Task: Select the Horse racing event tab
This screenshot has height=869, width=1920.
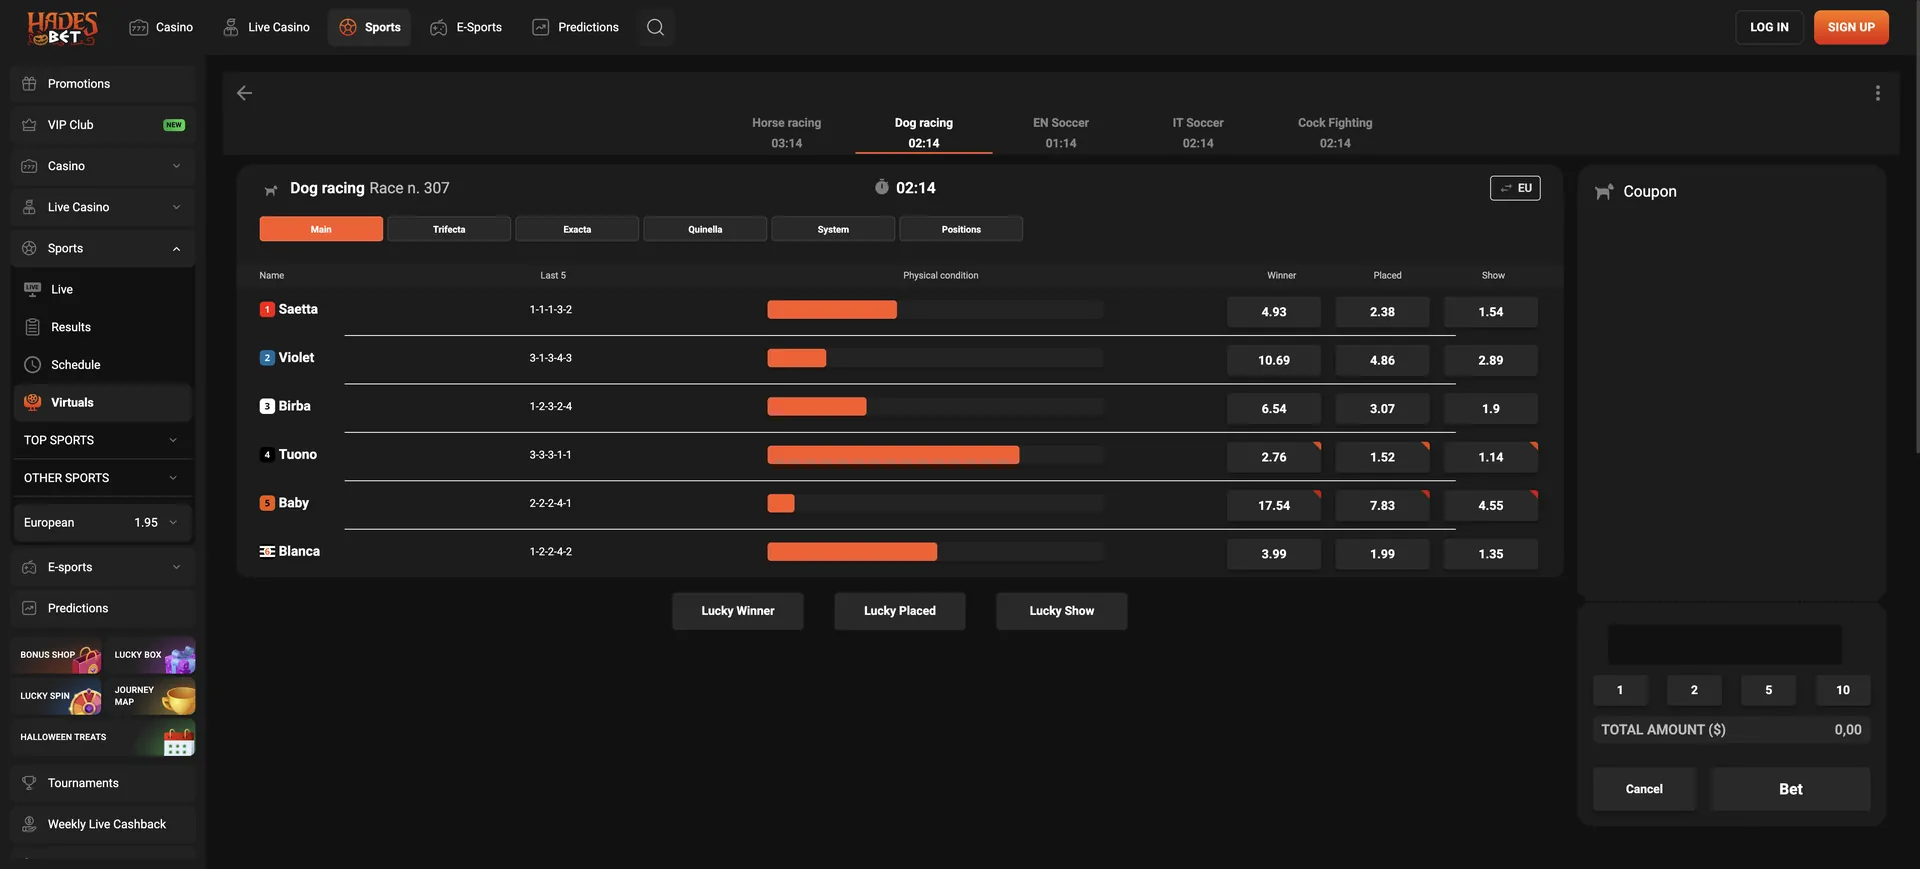Action: pos(787,132)
